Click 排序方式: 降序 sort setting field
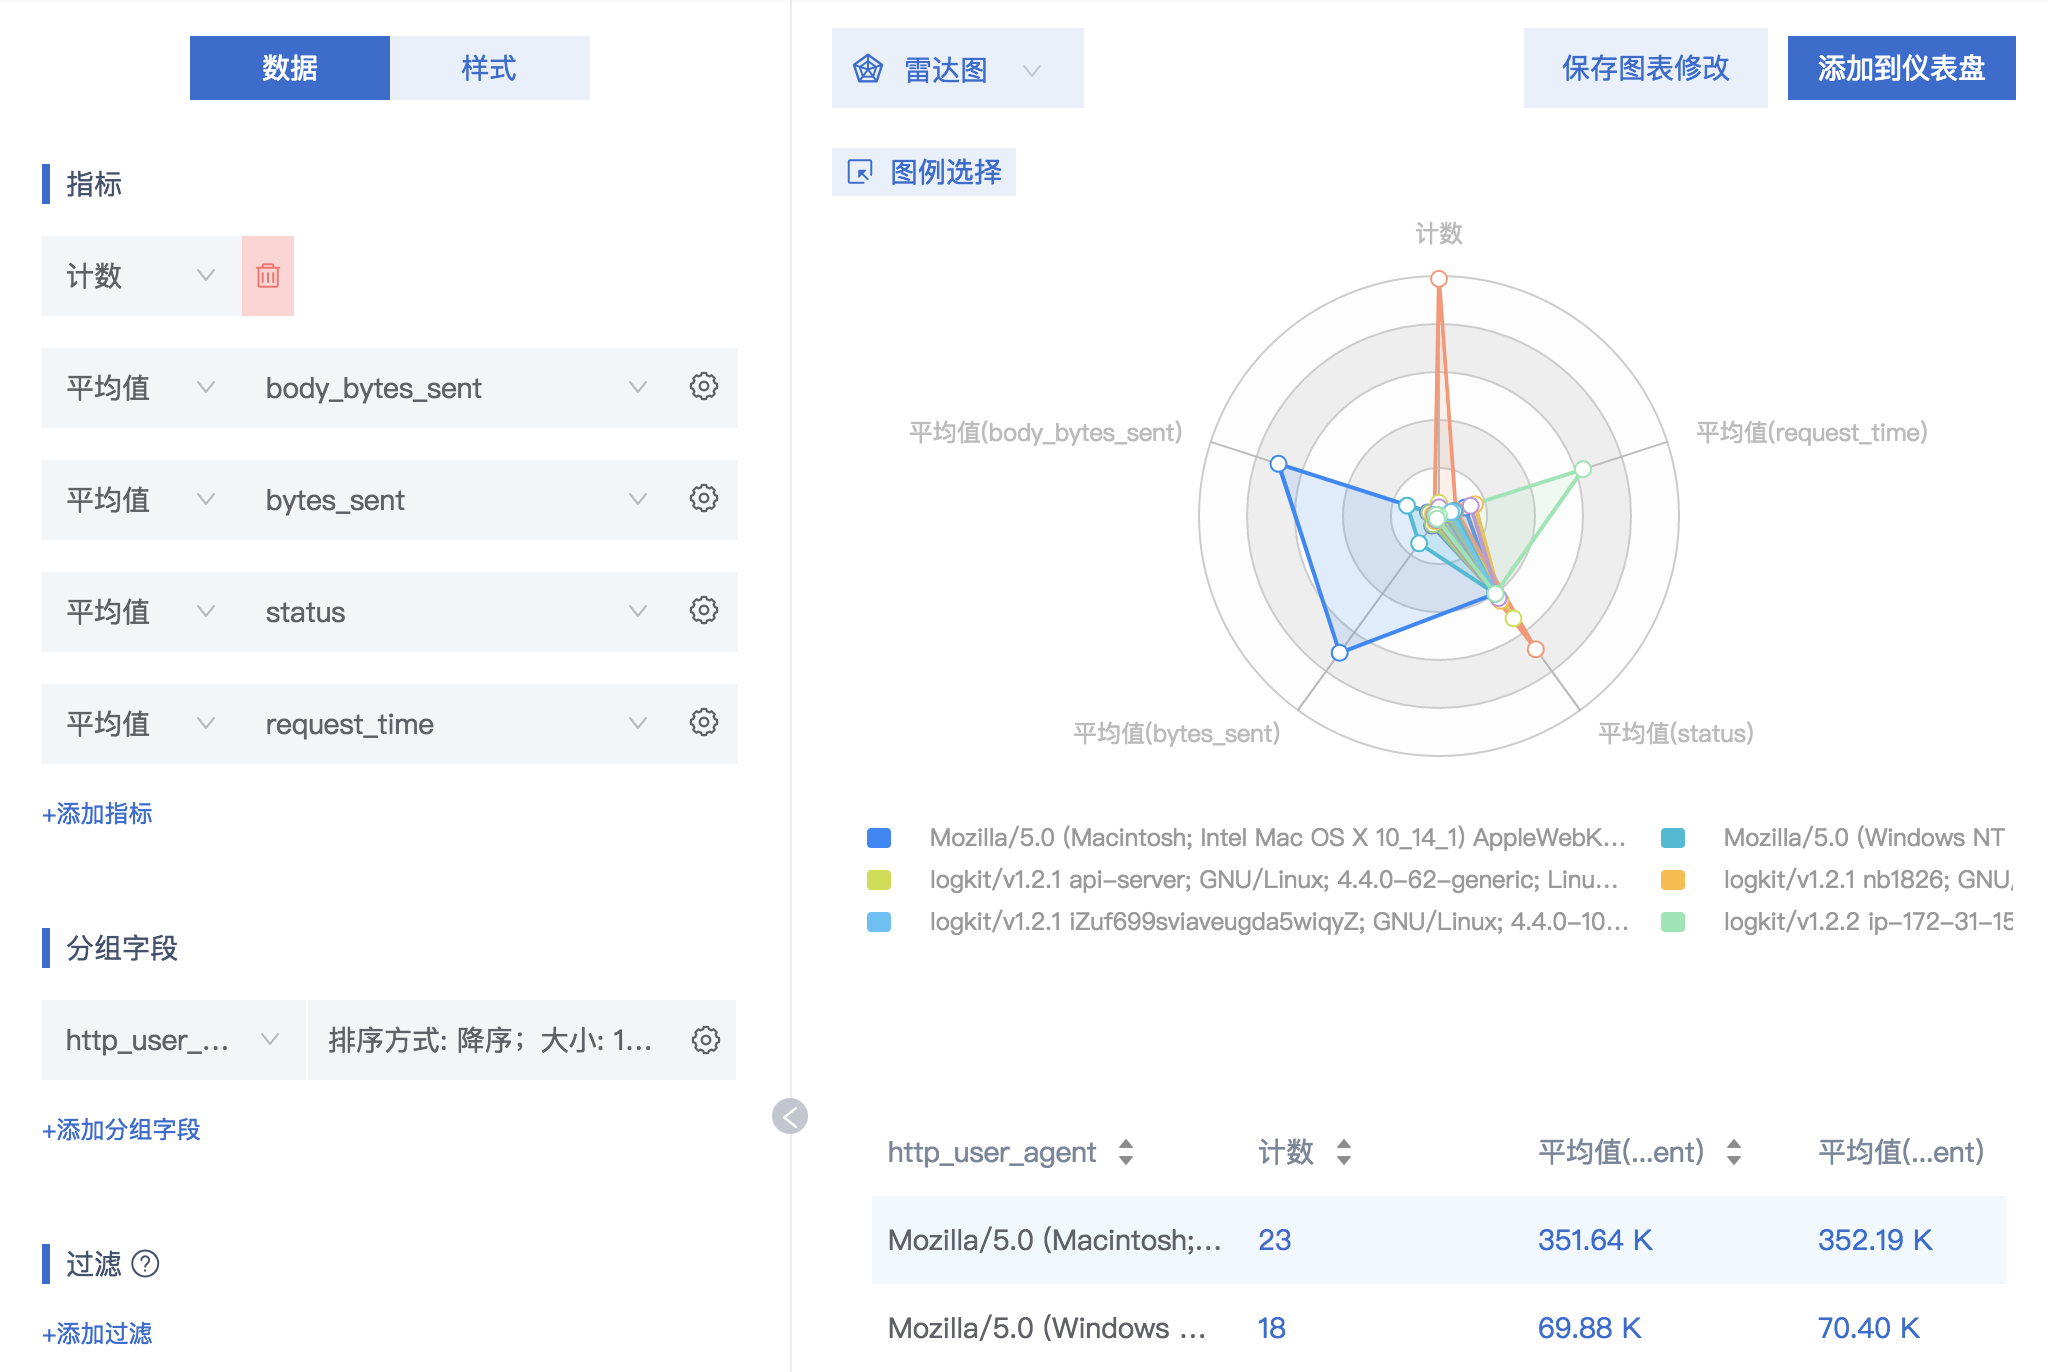Screen dimensions: 2048x1372 pyautogui.click(x=490, y=1040)
